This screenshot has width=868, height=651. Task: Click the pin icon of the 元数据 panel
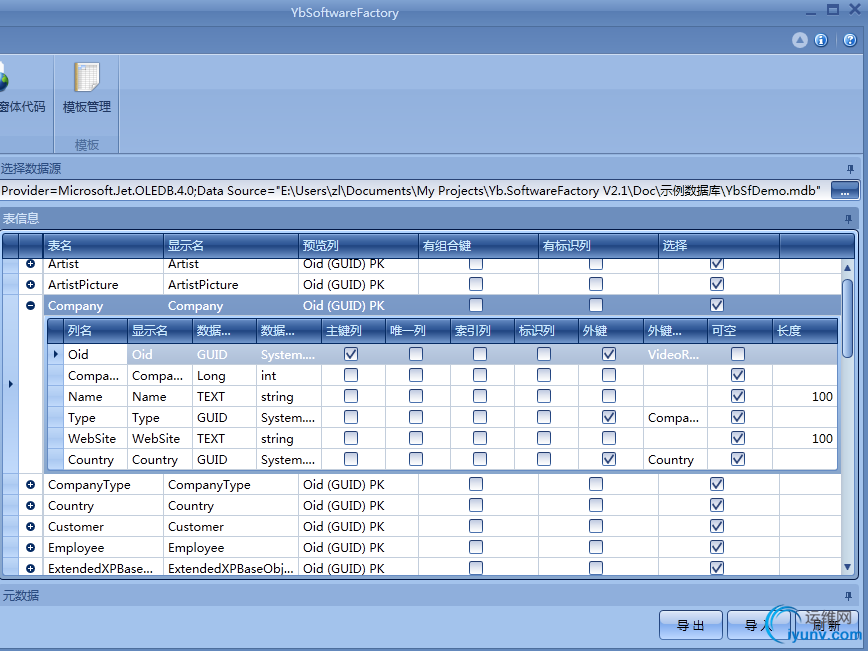click(849, 596)
